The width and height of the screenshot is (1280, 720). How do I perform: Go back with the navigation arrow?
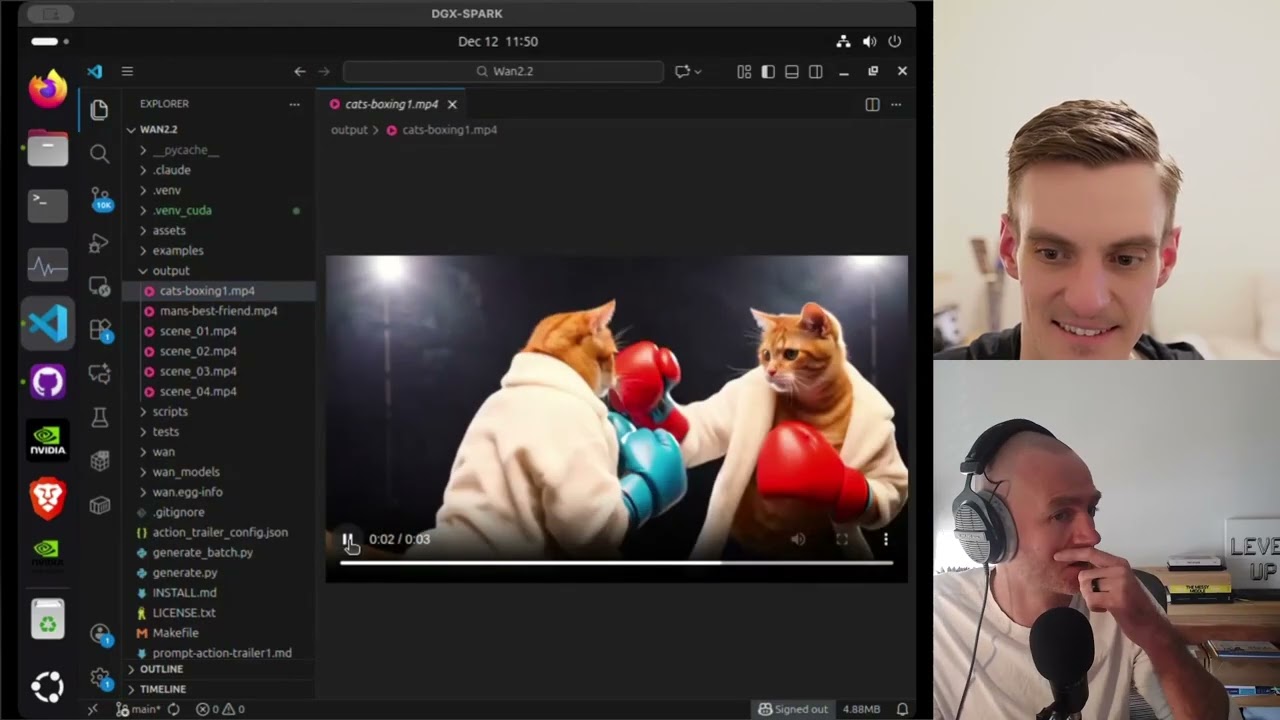pyautogui.click(x=299, y=71)
